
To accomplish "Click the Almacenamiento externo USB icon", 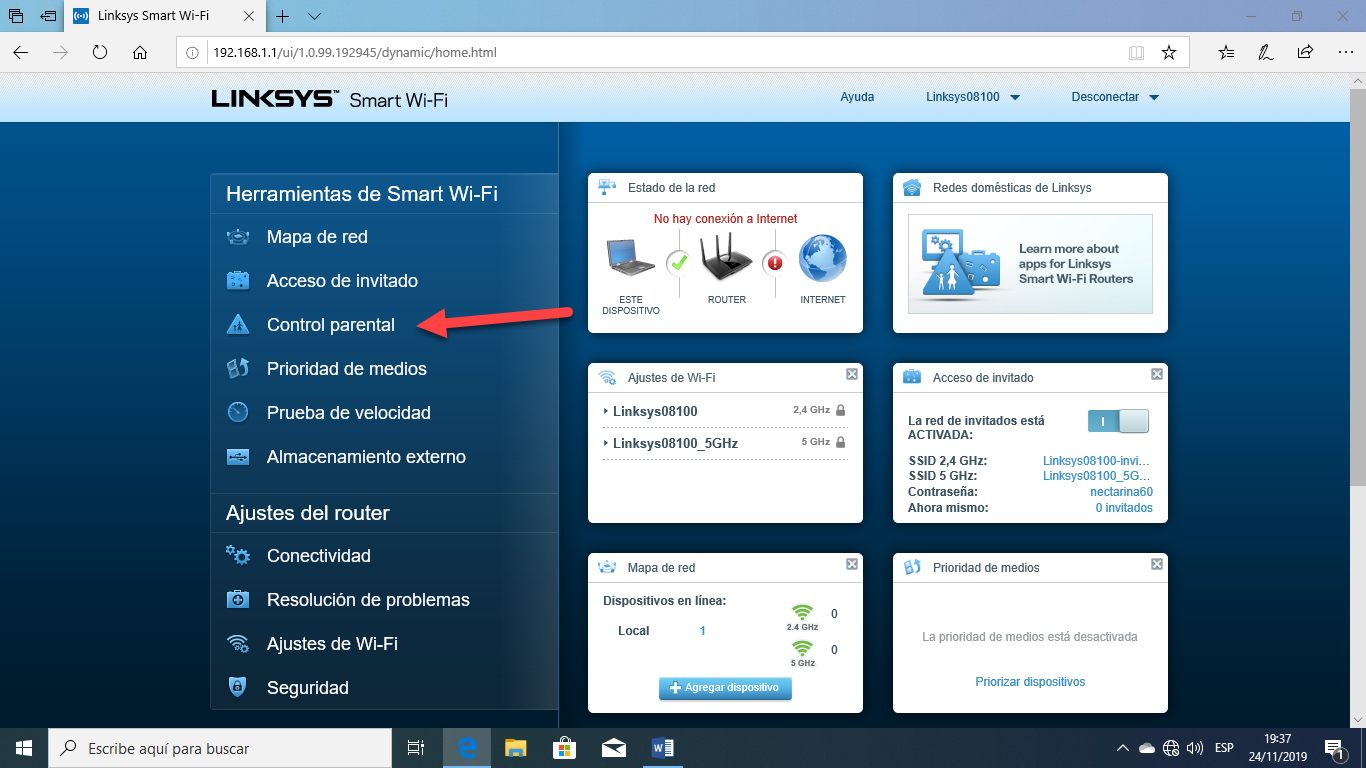I will click(238, 457).
